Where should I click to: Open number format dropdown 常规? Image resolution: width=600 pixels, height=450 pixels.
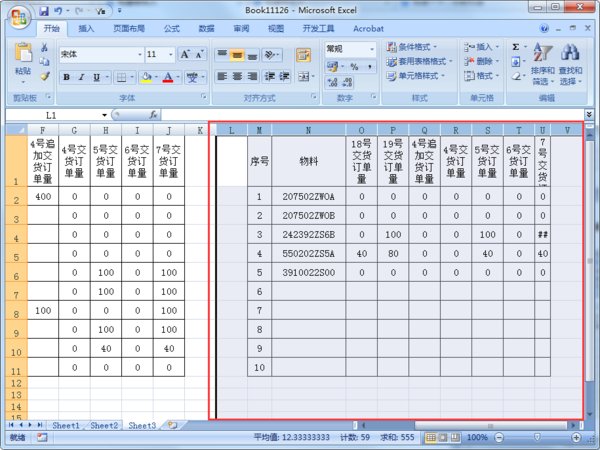(x=372, y=49)
